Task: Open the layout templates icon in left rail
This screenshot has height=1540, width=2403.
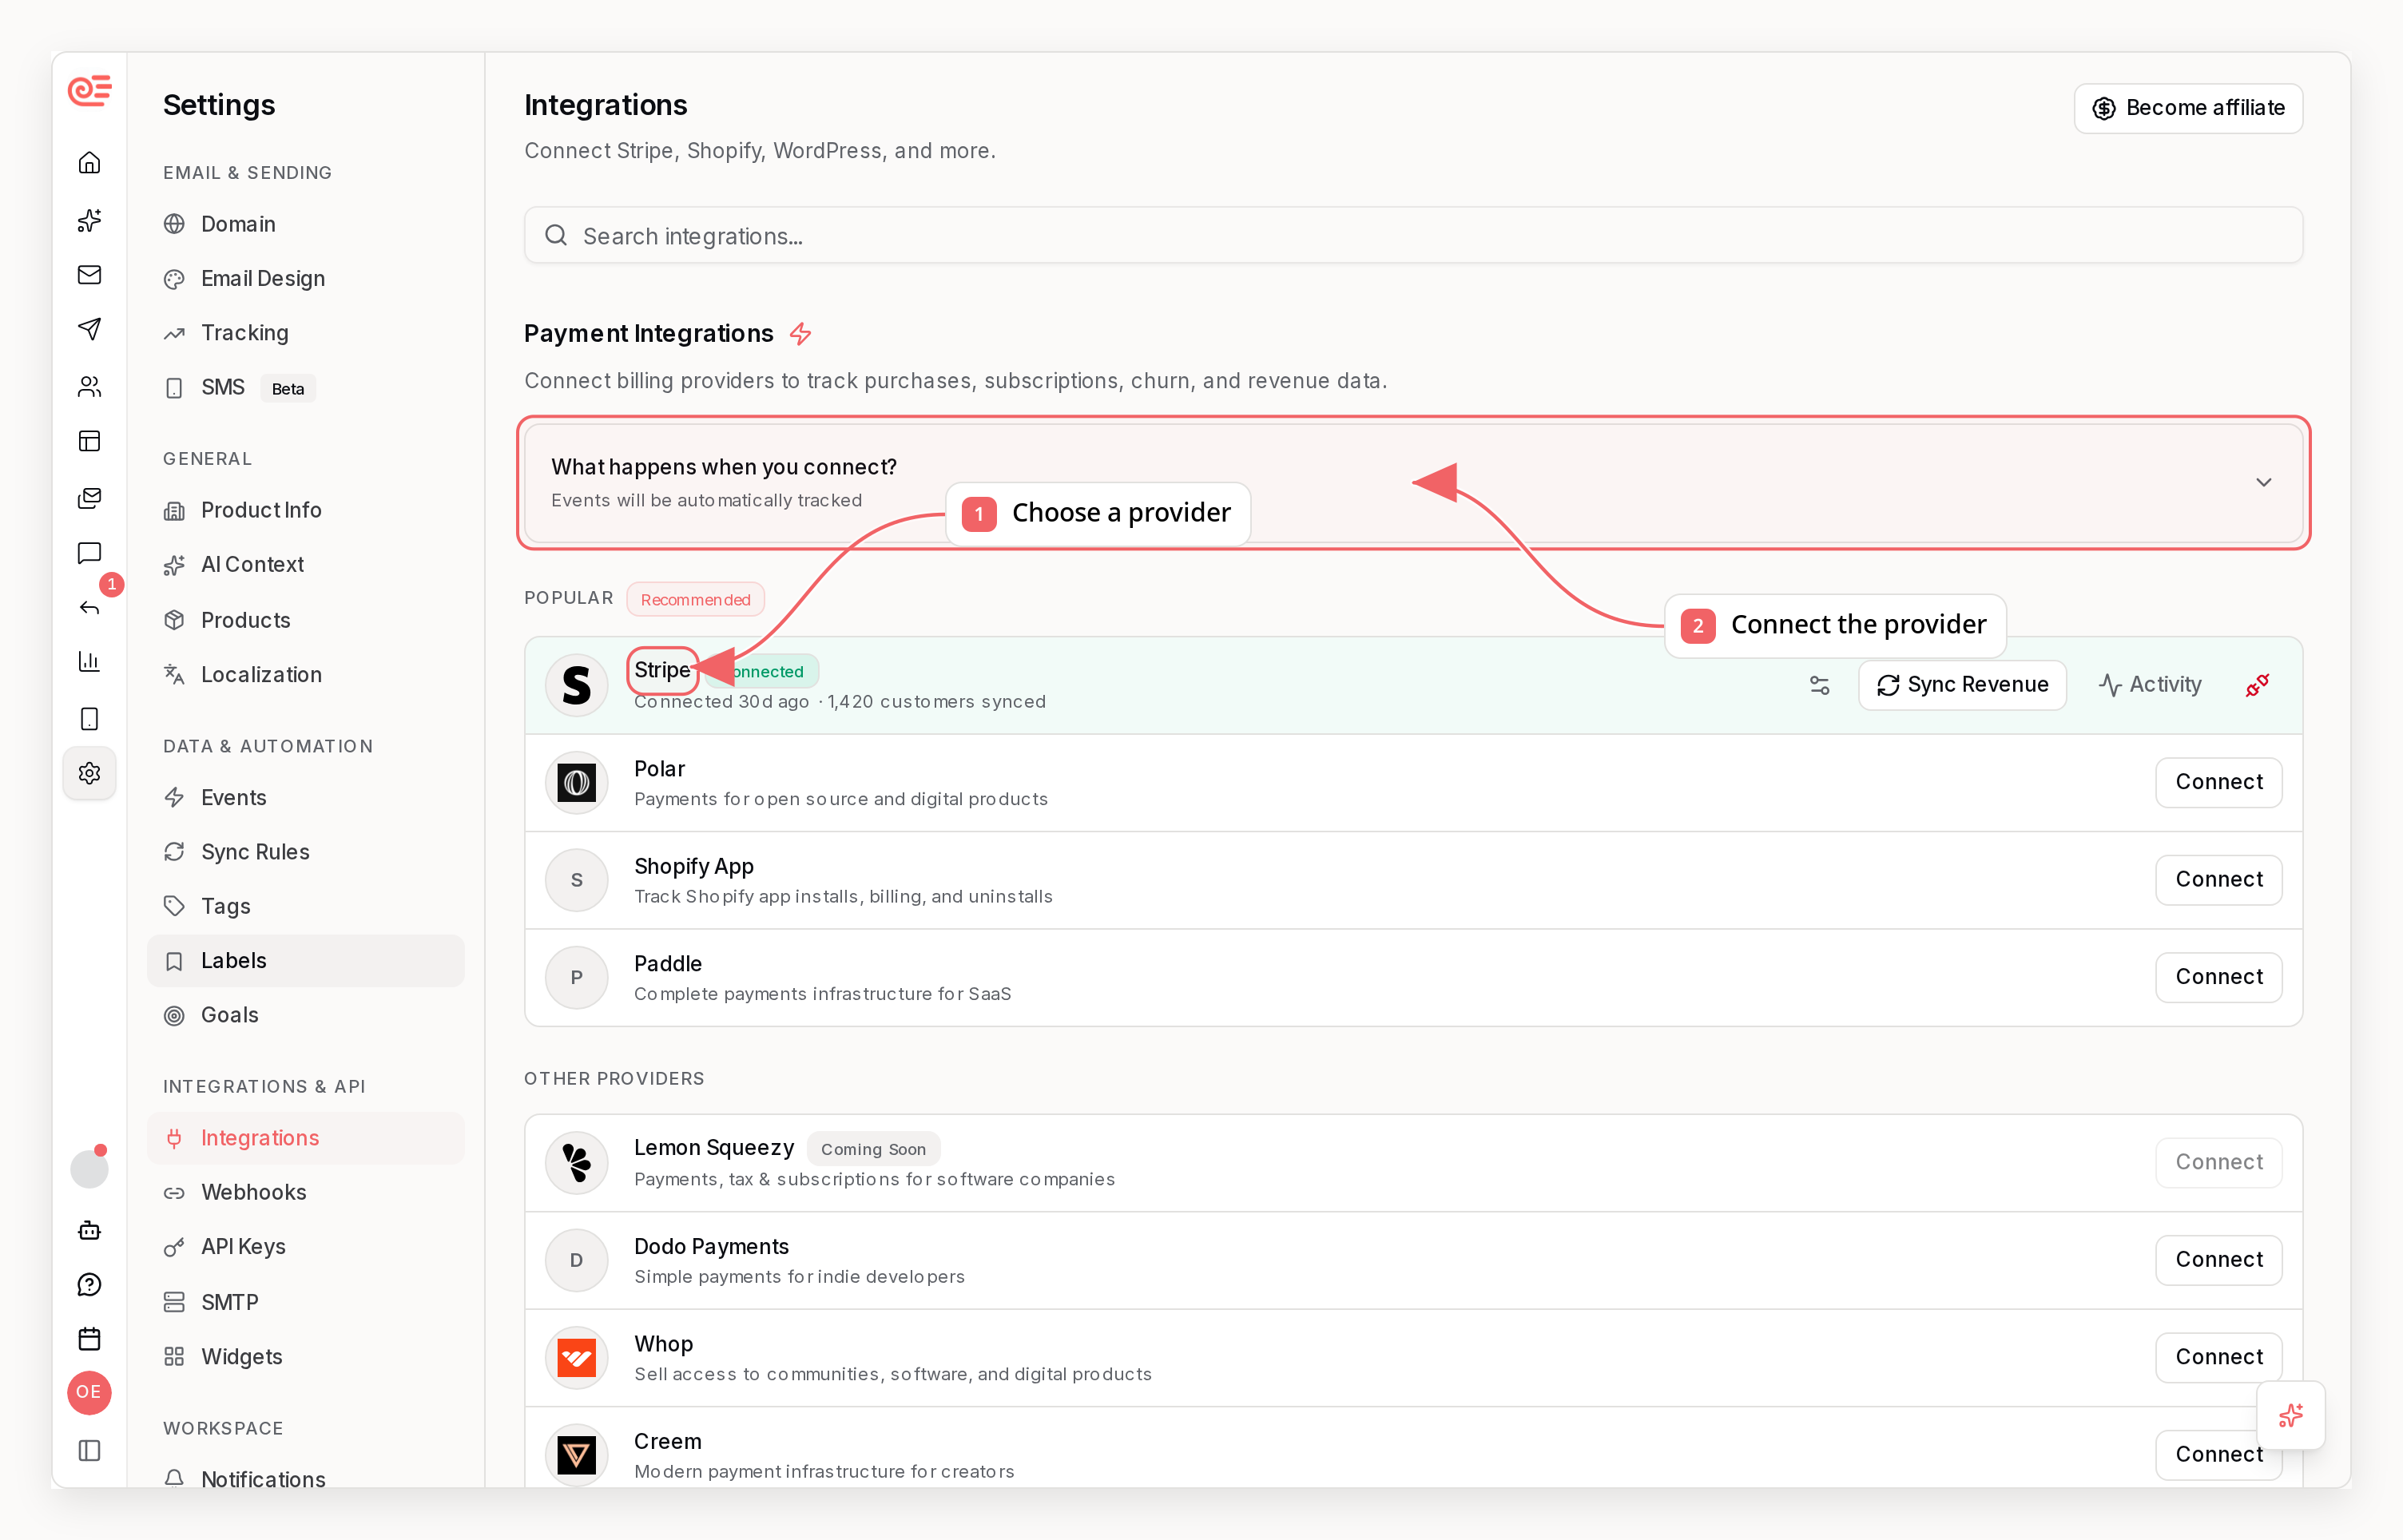Action: (x=89, y=441)
